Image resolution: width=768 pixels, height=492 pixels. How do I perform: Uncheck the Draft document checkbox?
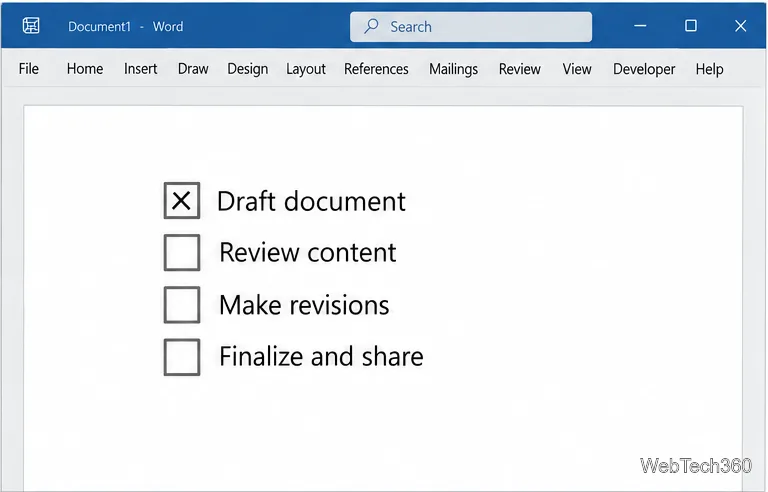182,200
